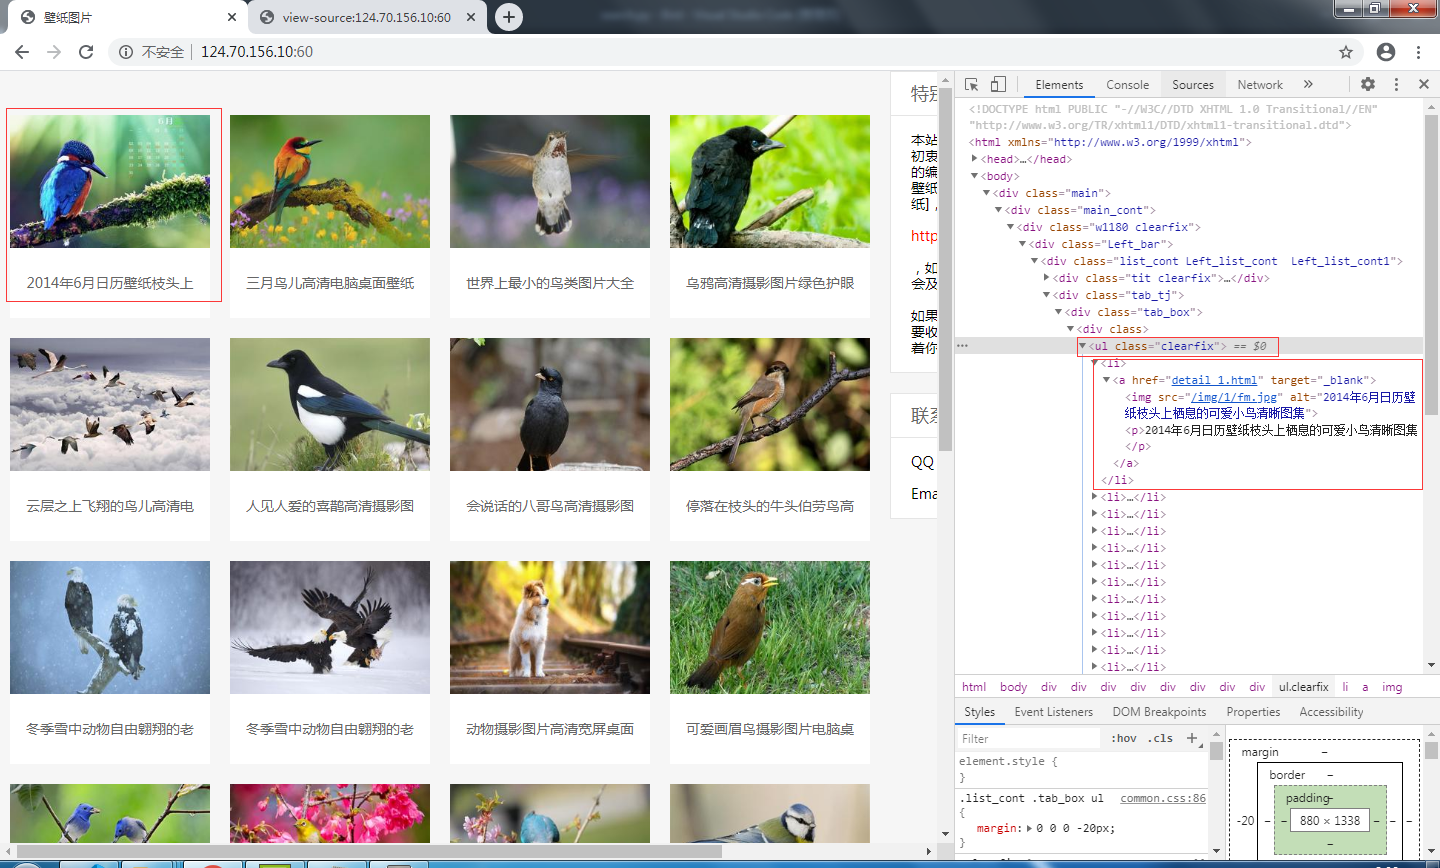This screenshot has height=868, width=1440.
Task: Reload the page with refresh icon
Action: [x=86, y=52]
